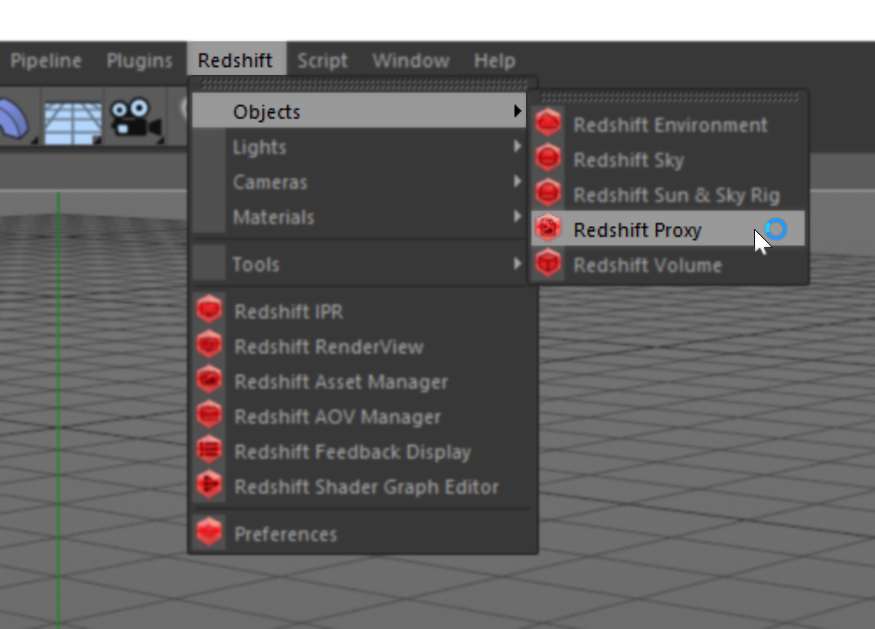Expand the Cameras submenu

[359, 182]
